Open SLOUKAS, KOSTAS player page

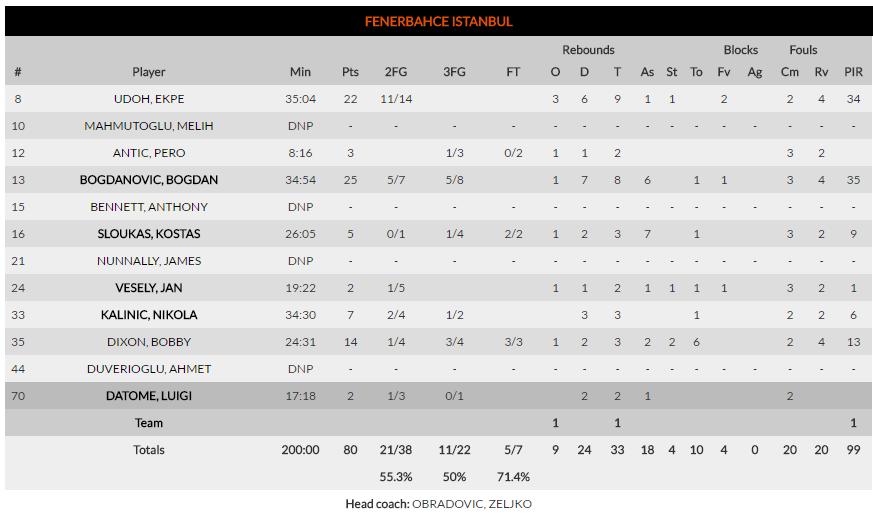149,234
